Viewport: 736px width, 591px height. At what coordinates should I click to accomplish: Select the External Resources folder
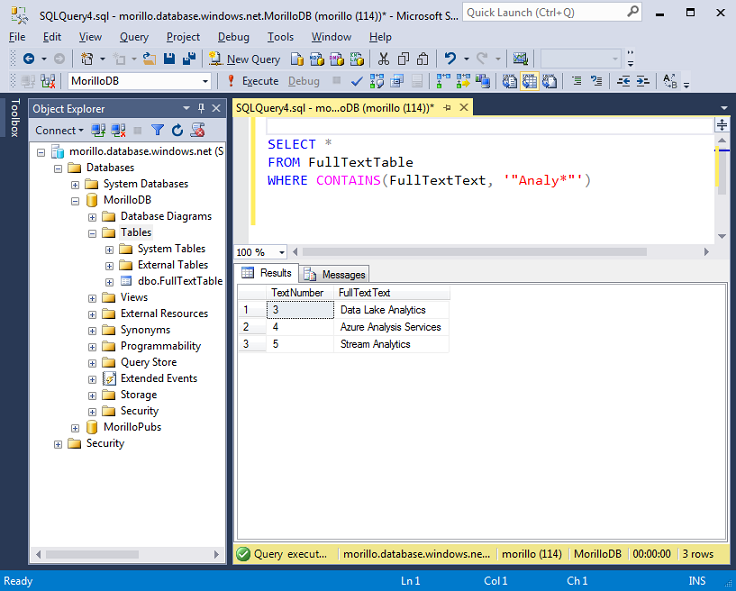click(x=164, y=314)
